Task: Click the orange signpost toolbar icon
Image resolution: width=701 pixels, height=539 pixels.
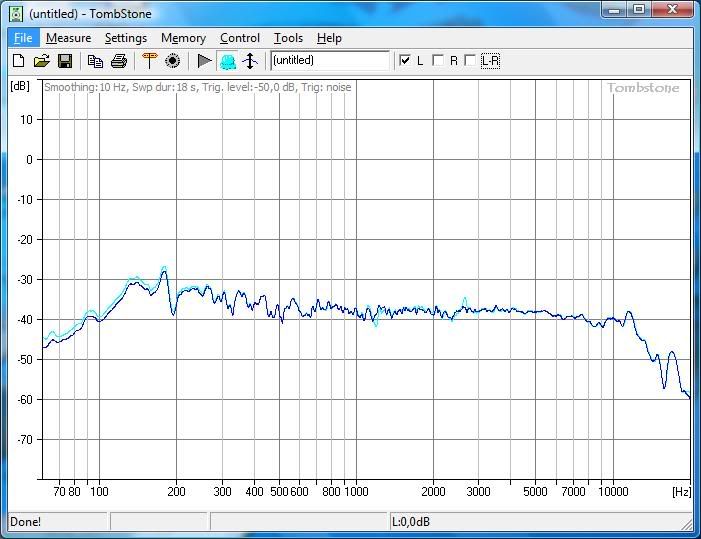Action: point(149,61)
